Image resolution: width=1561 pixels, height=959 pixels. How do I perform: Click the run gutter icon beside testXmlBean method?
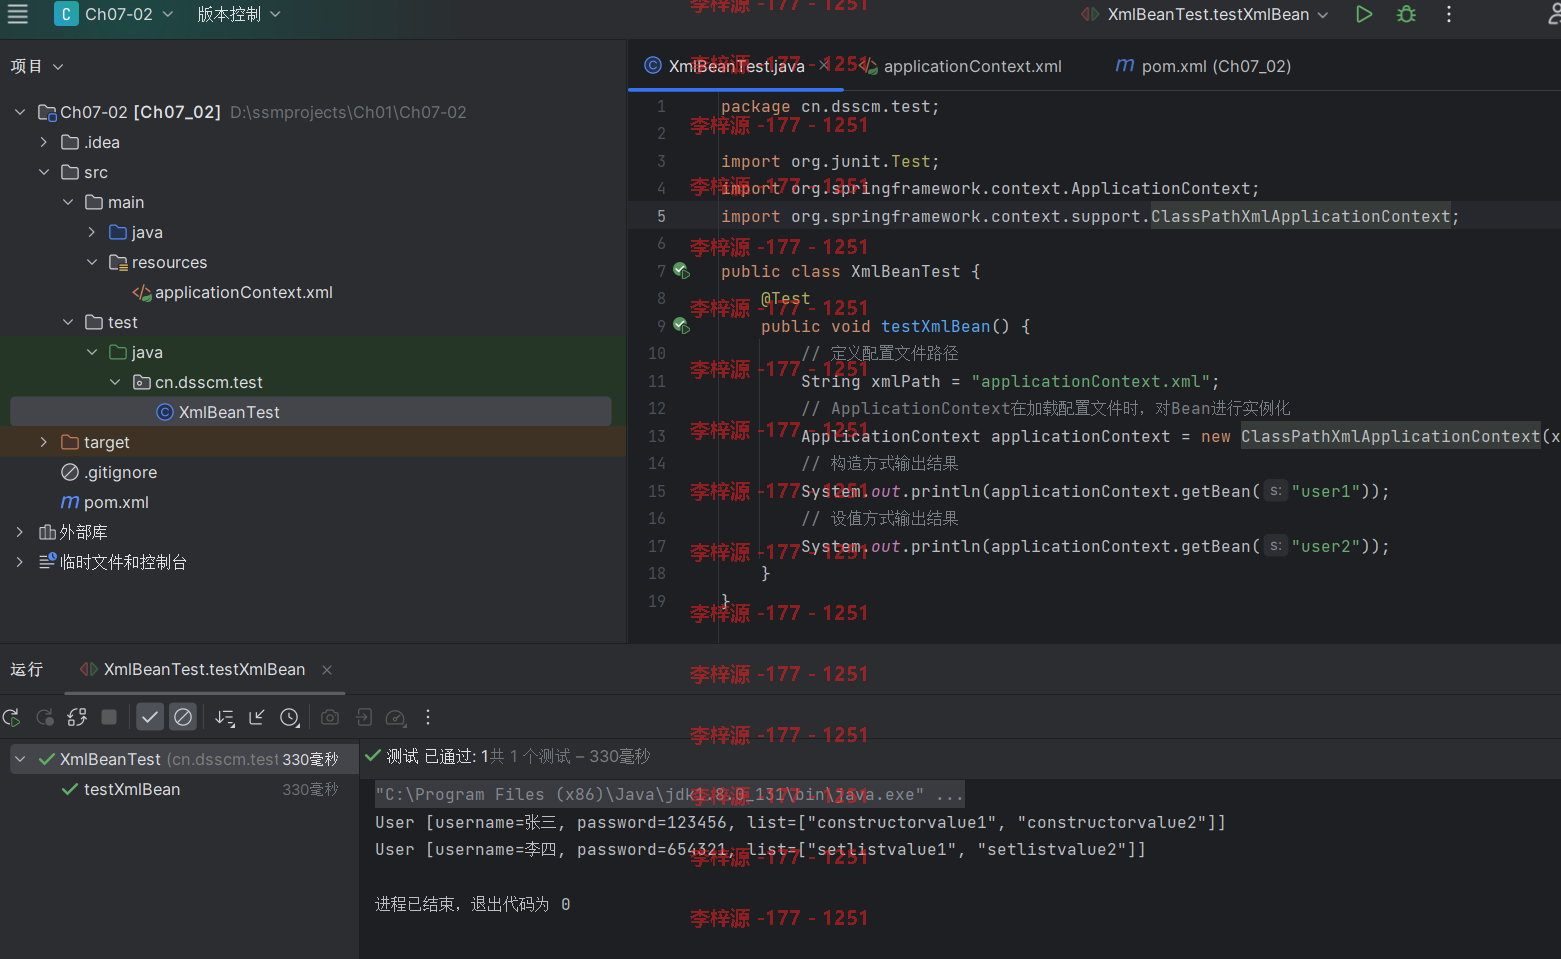coord(681,326)
